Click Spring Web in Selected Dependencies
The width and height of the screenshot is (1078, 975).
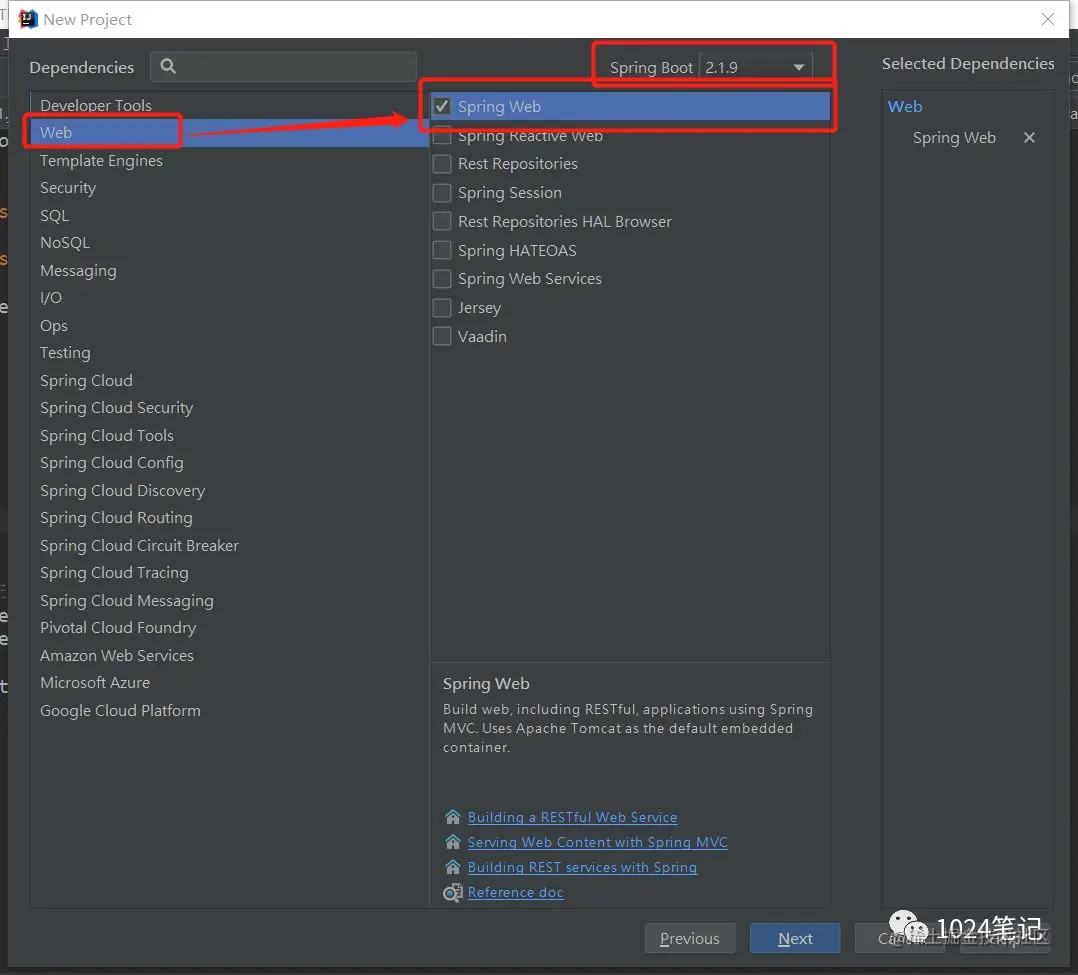click(954, 138)
